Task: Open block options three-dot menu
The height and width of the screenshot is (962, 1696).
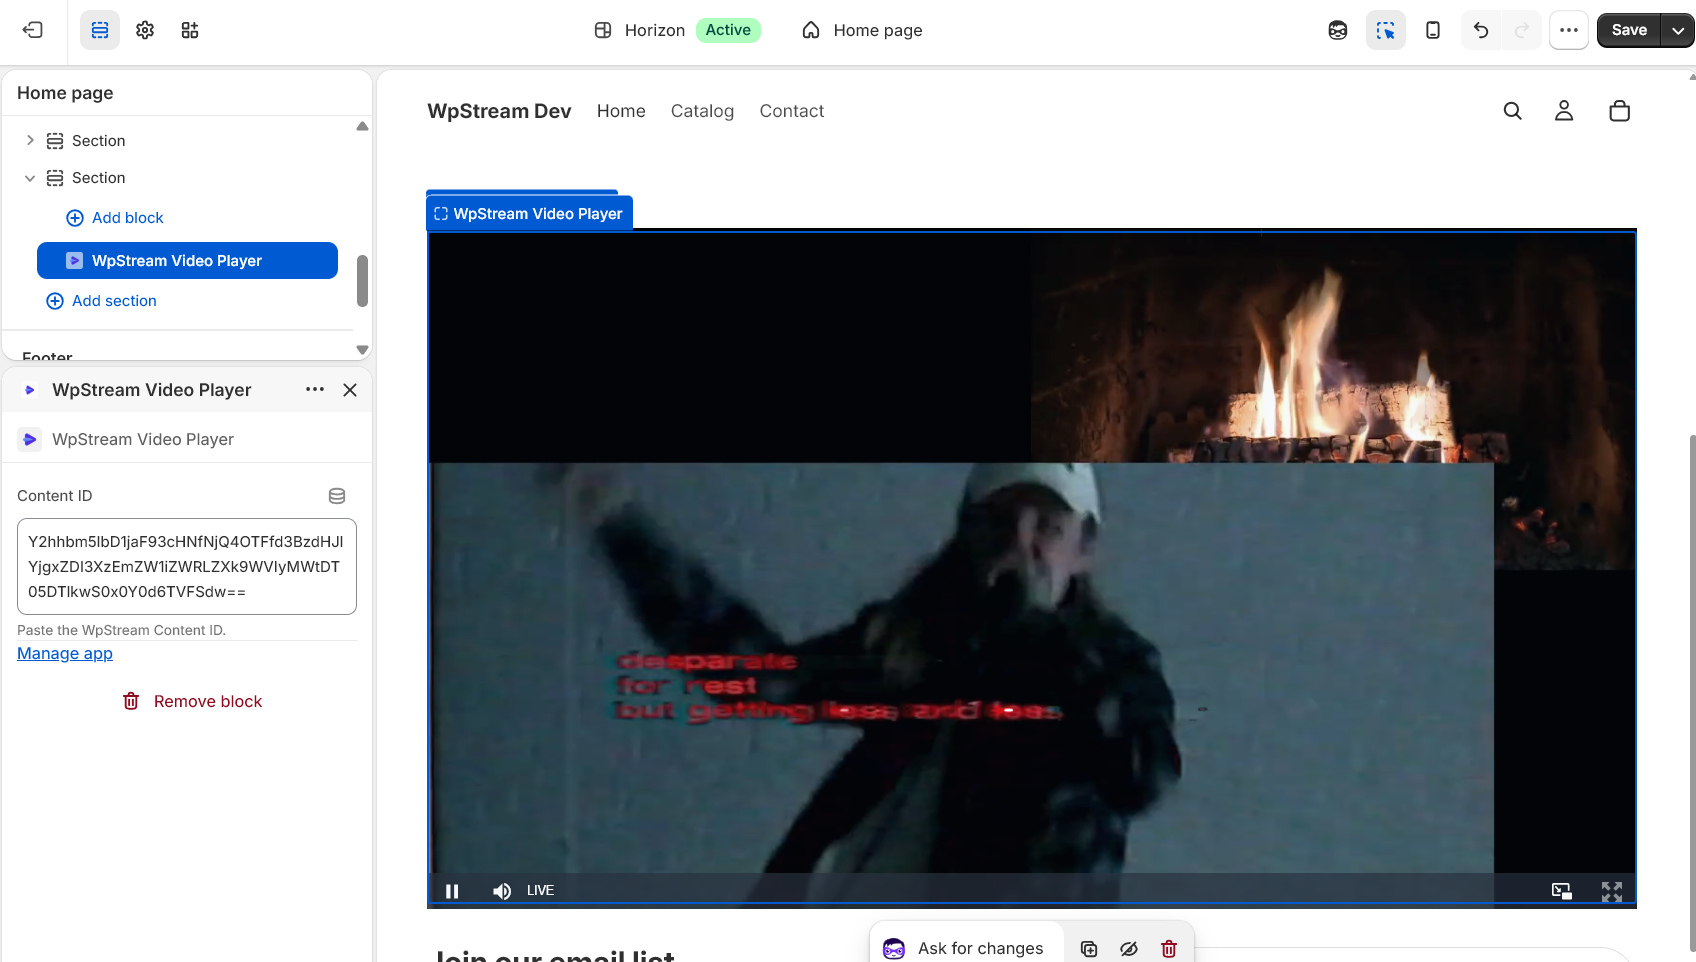Action: (x=315, y=390)
